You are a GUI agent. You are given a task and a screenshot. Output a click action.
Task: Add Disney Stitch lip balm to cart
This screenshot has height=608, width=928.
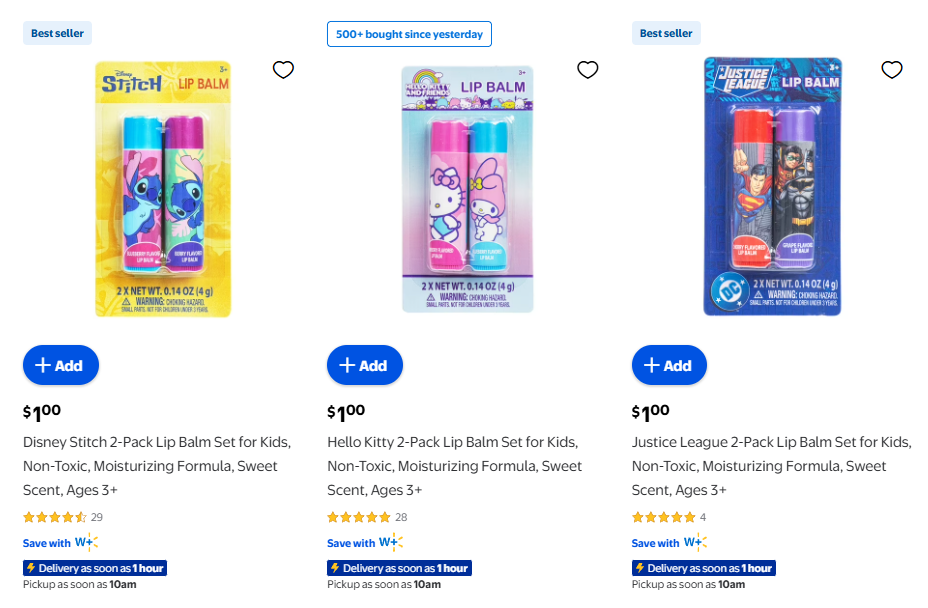[x=60, y=365]
